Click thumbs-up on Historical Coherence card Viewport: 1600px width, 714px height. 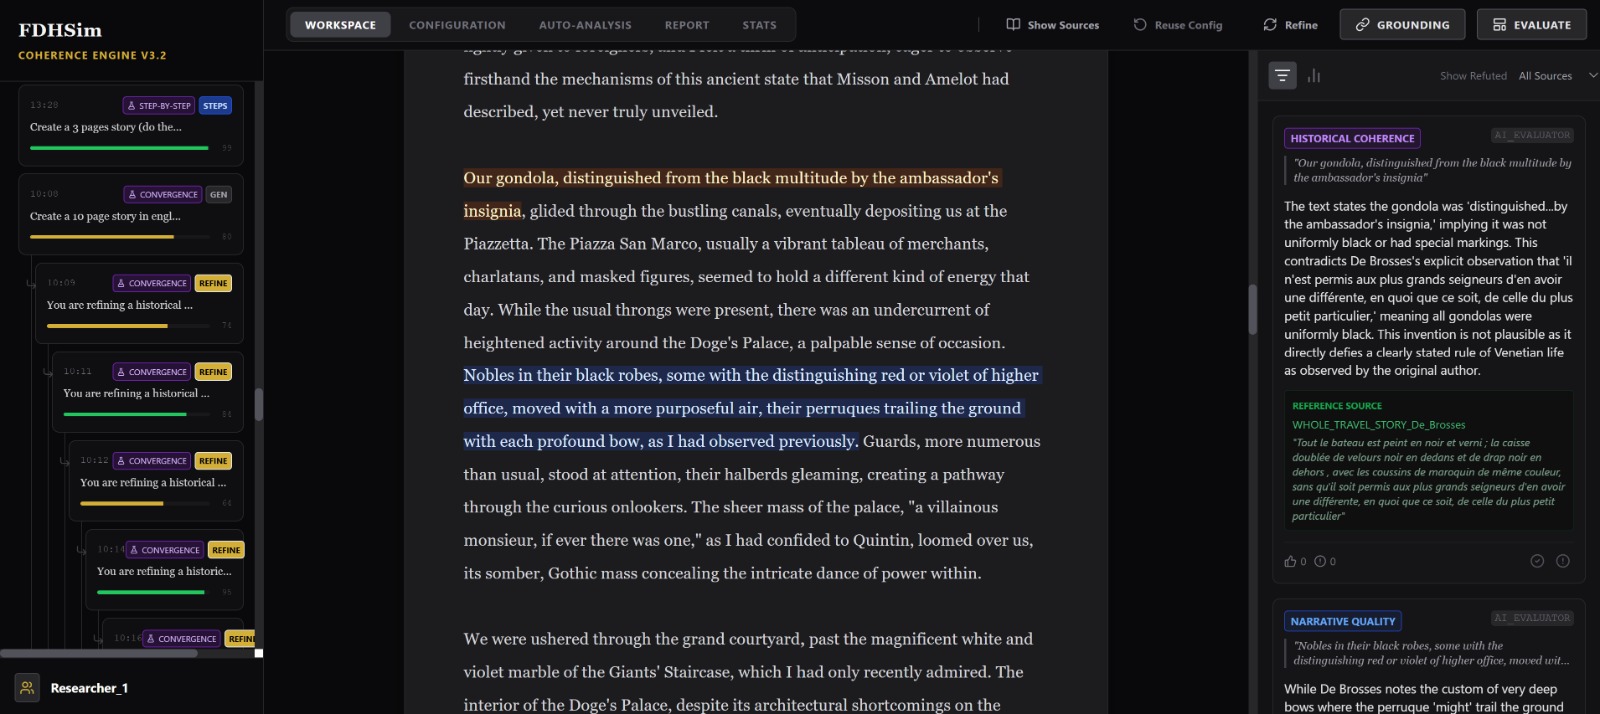tap(1290, 561)
